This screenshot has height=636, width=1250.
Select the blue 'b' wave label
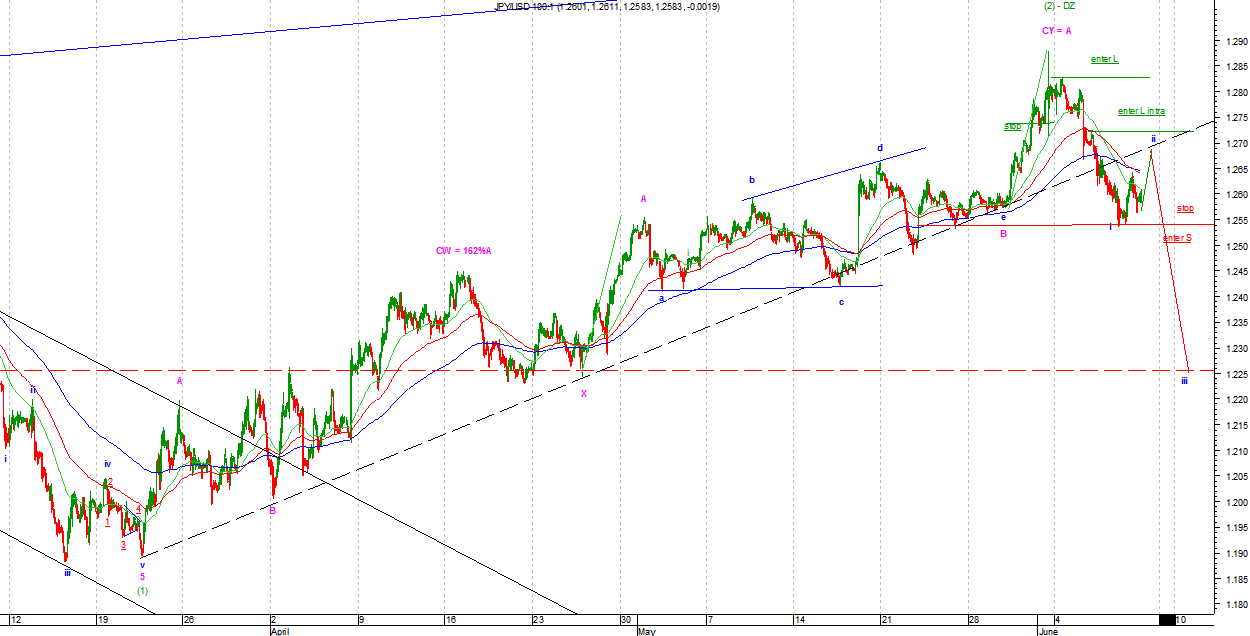(x=751, y=180)
